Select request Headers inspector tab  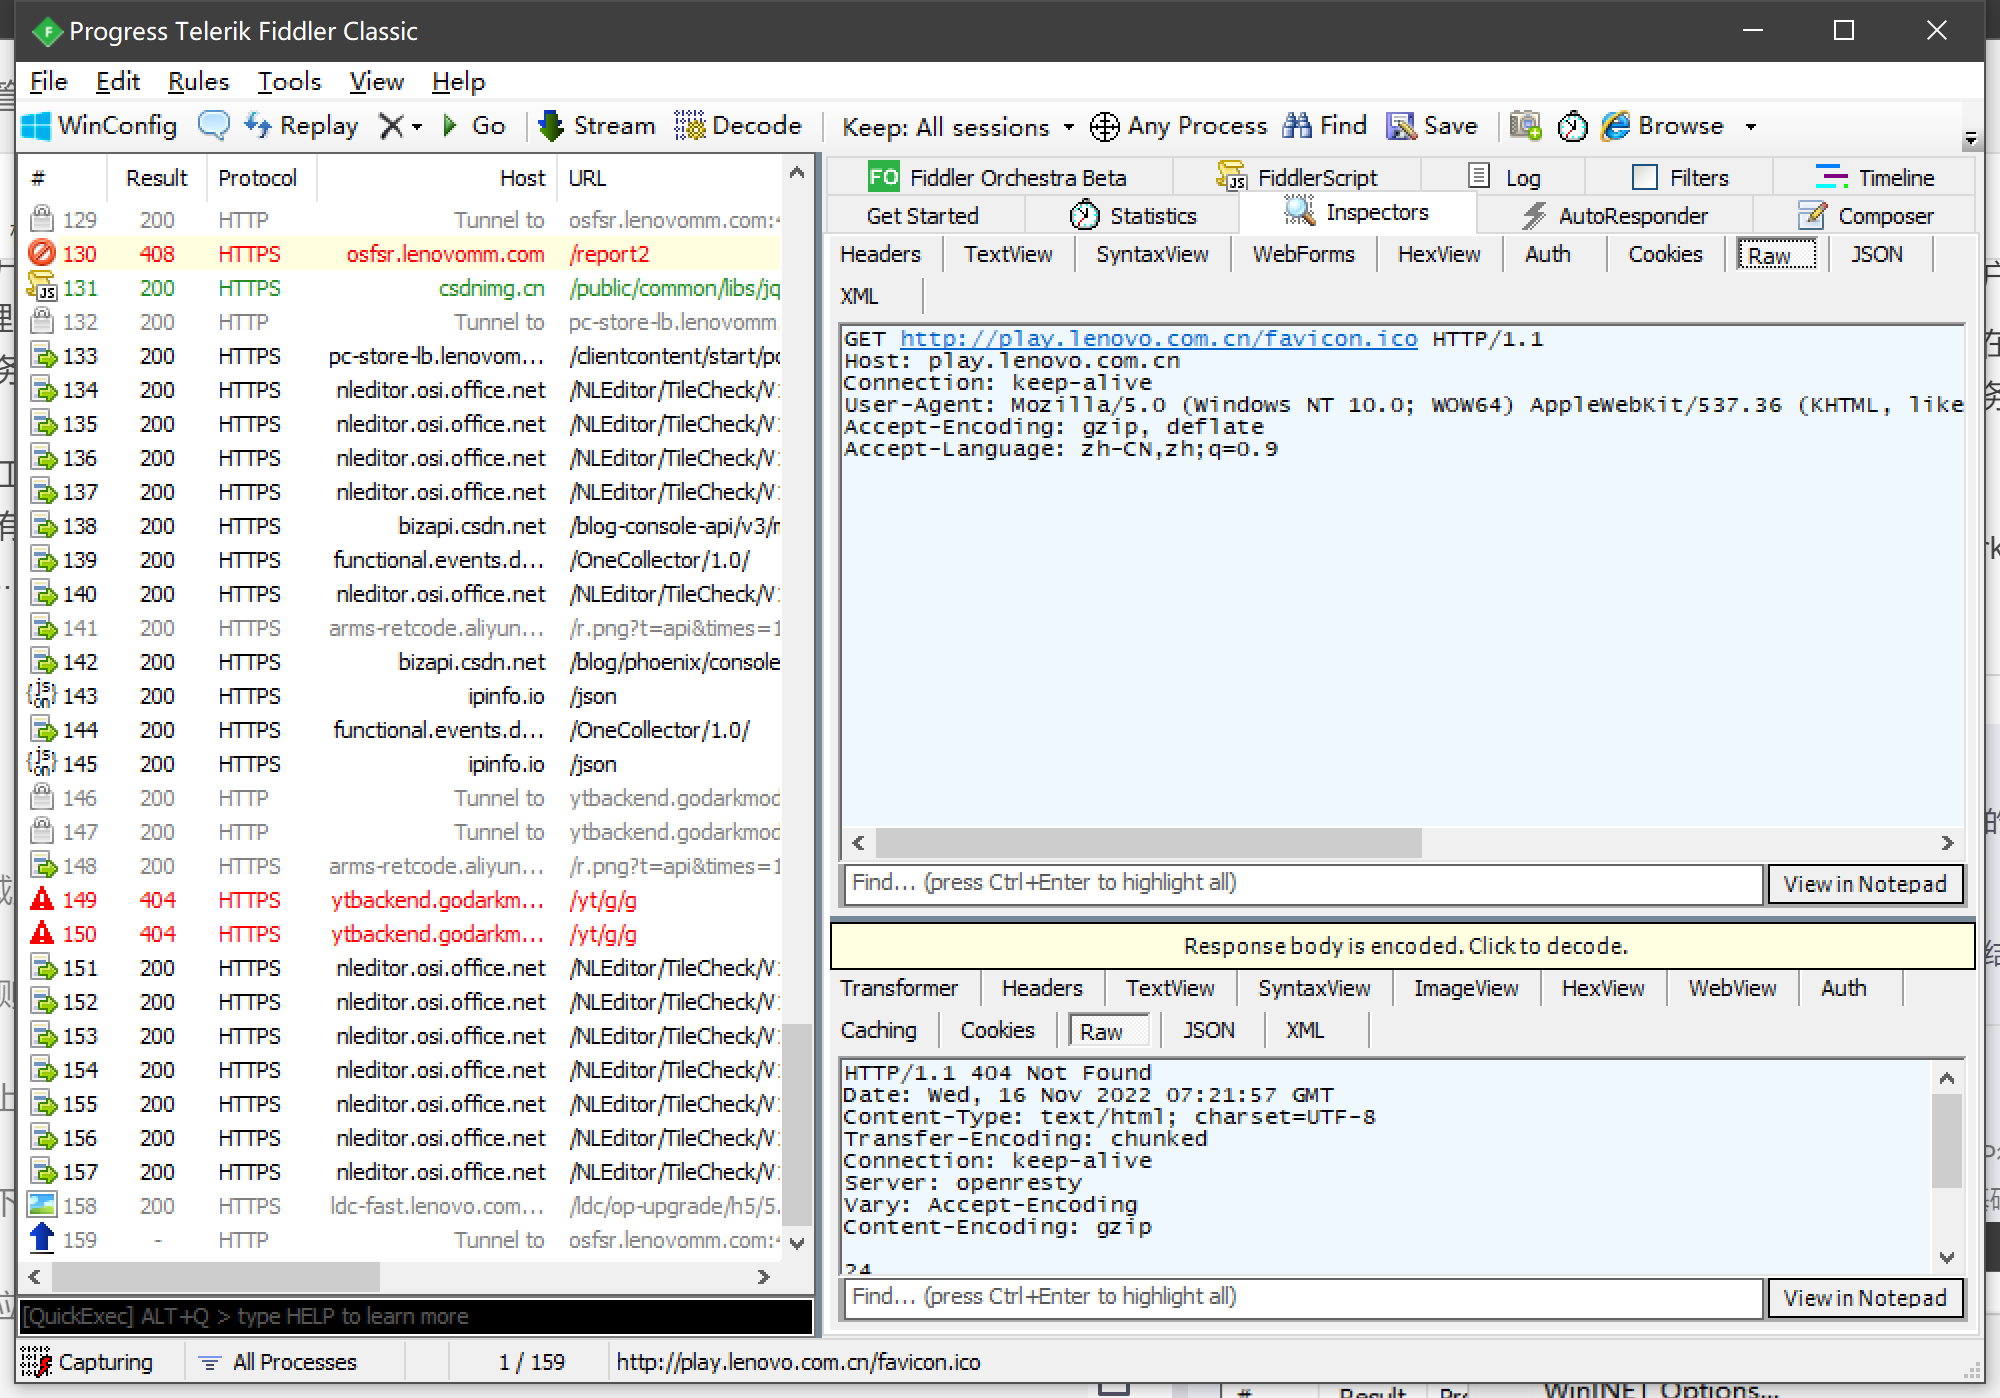pos(880,254)
